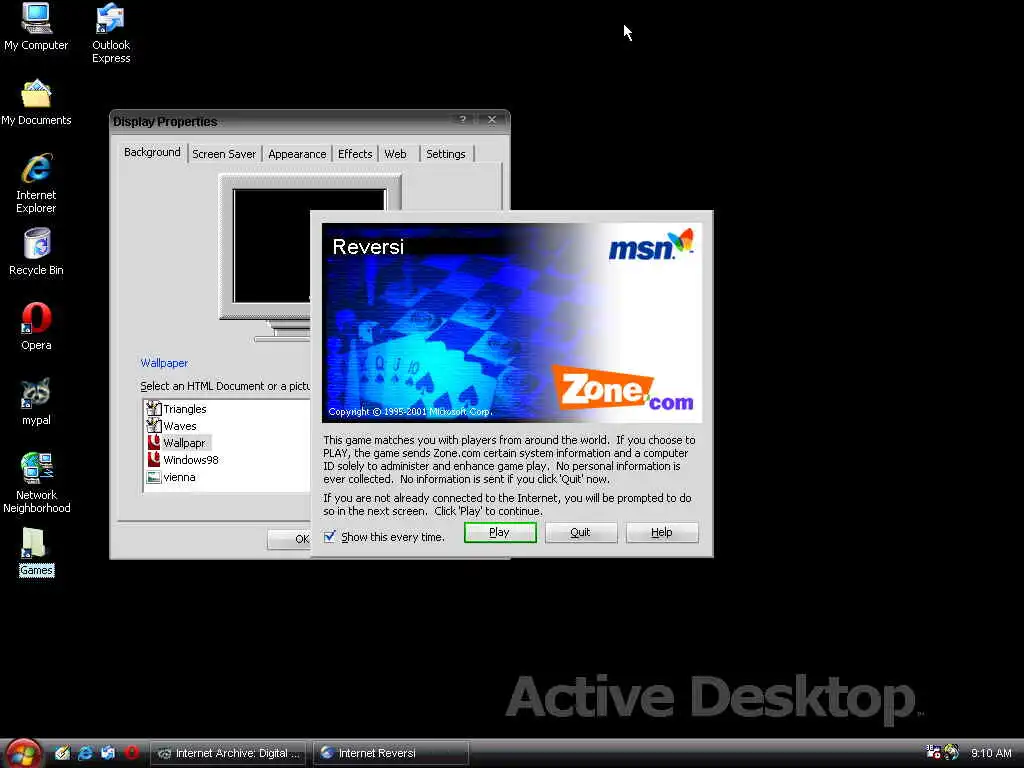This screenshot has height=768, width=1024.
Task: Select the Triangles wallpaper name
Action: click(185, 409)
